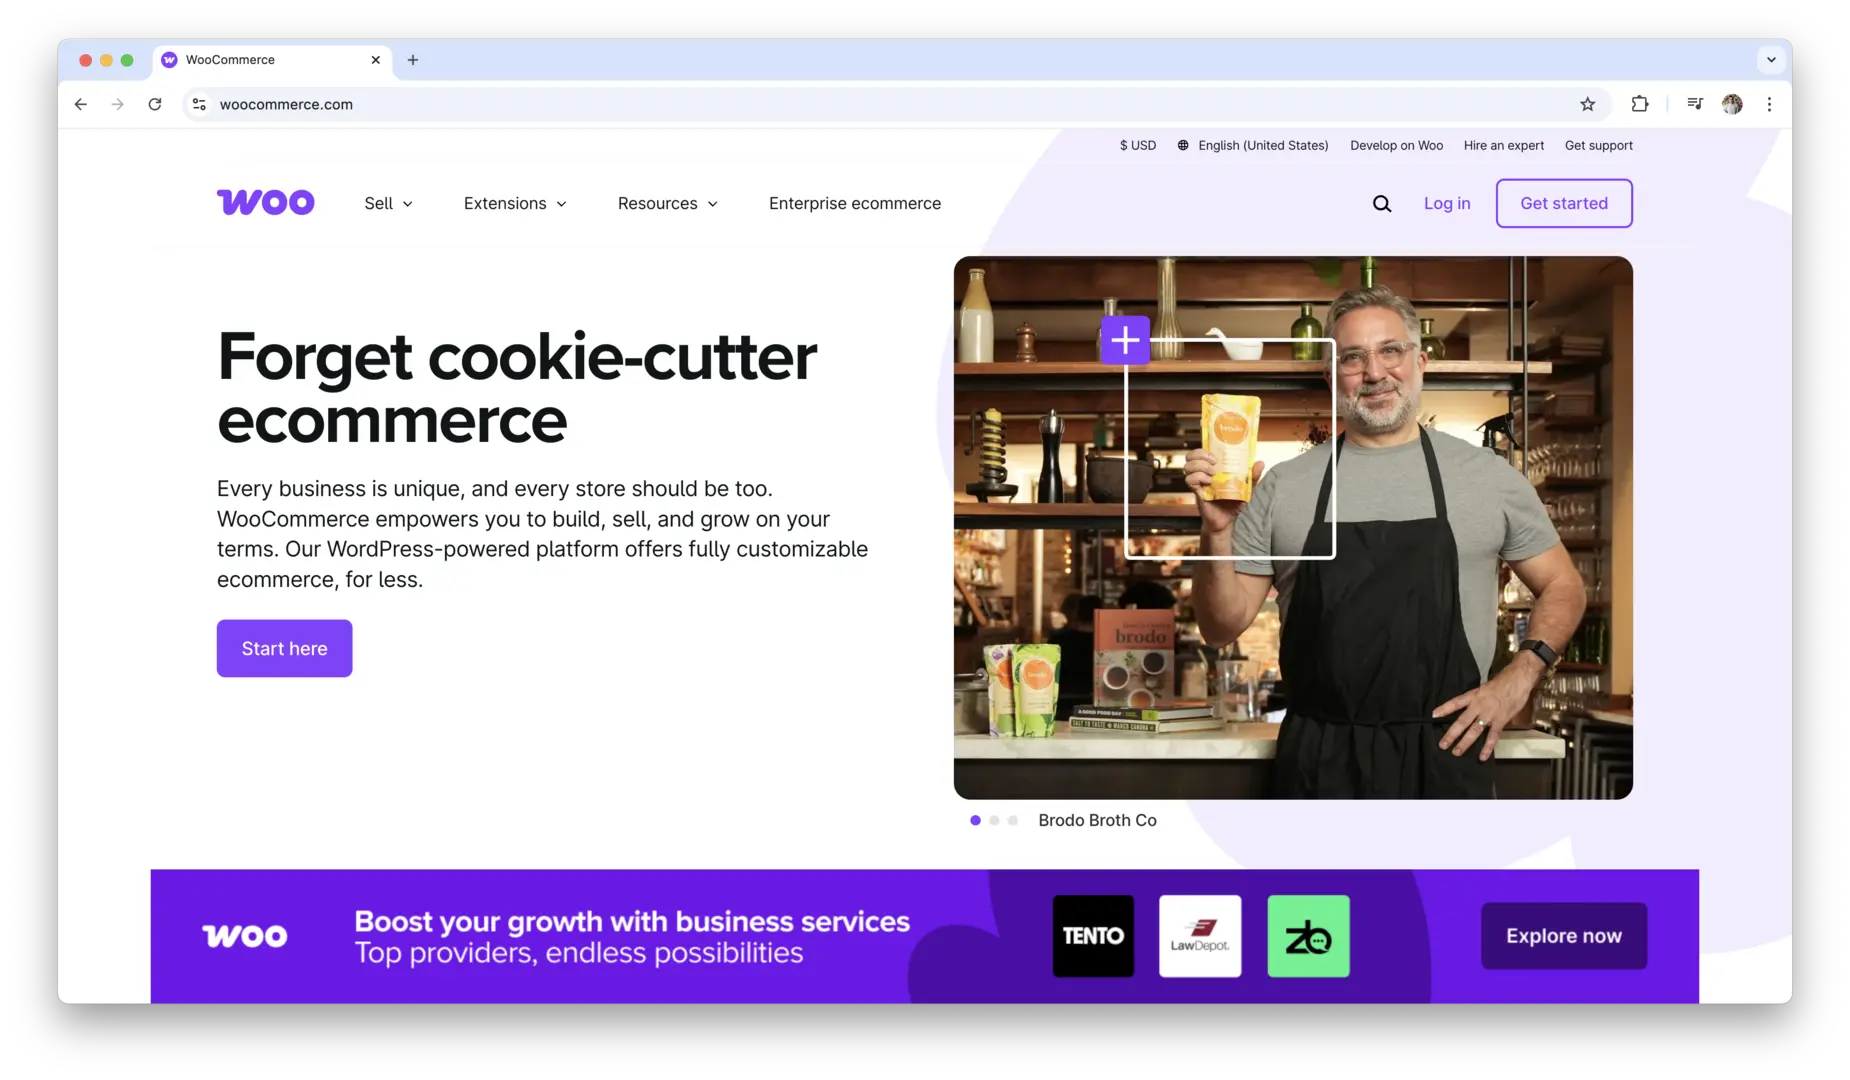Image resolution: width=1850 pixels, height=1080 pixels.
Task: Expand the Extensions dropdown menu
Action: pos(515,203)
